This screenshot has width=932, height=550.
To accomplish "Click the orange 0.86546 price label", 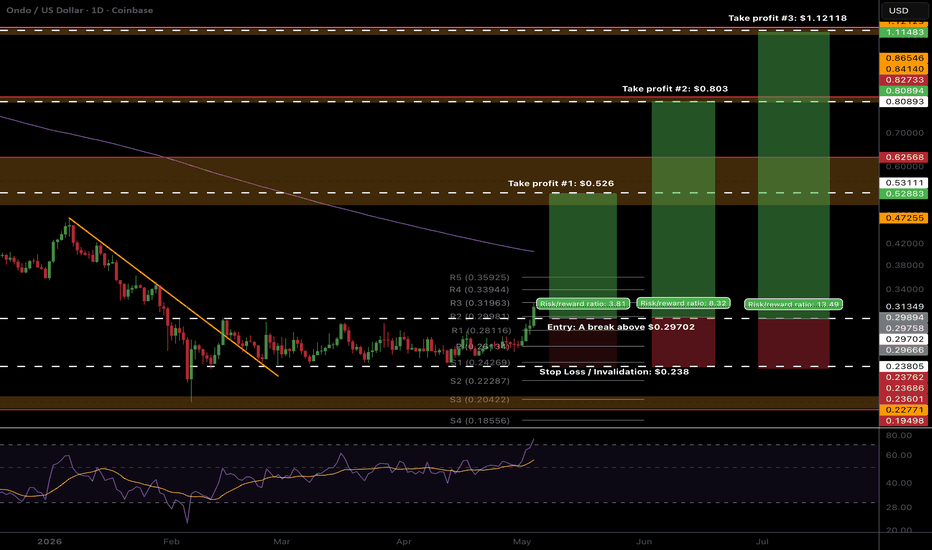I will pos(903,58).
